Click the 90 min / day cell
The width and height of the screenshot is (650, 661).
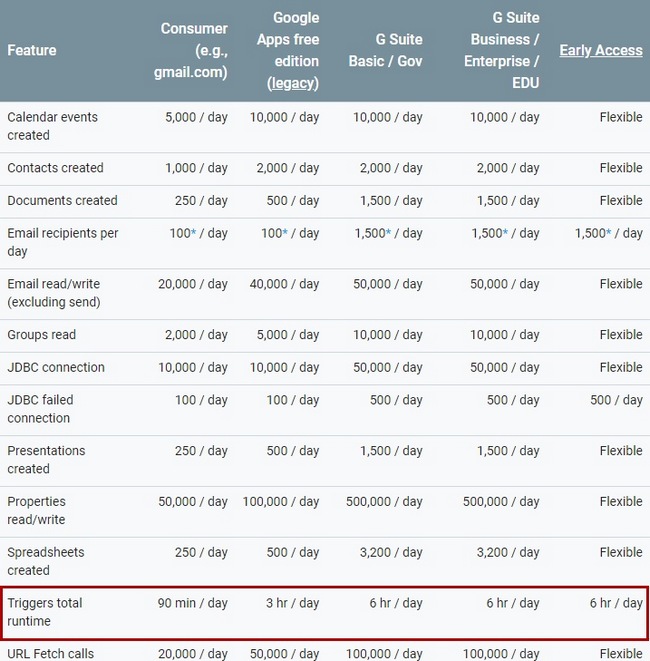click(193, 603)
